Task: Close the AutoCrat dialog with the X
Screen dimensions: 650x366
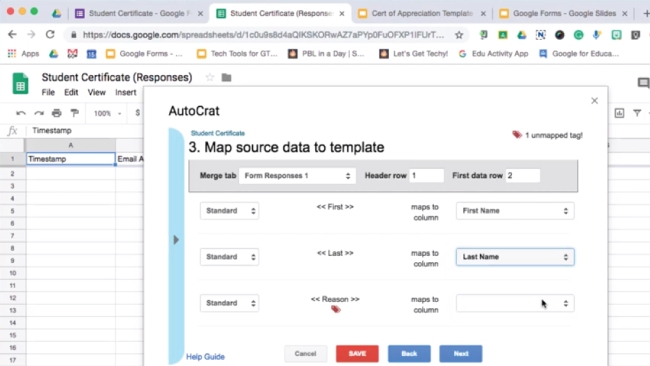Action: click(x=594, y=101)
